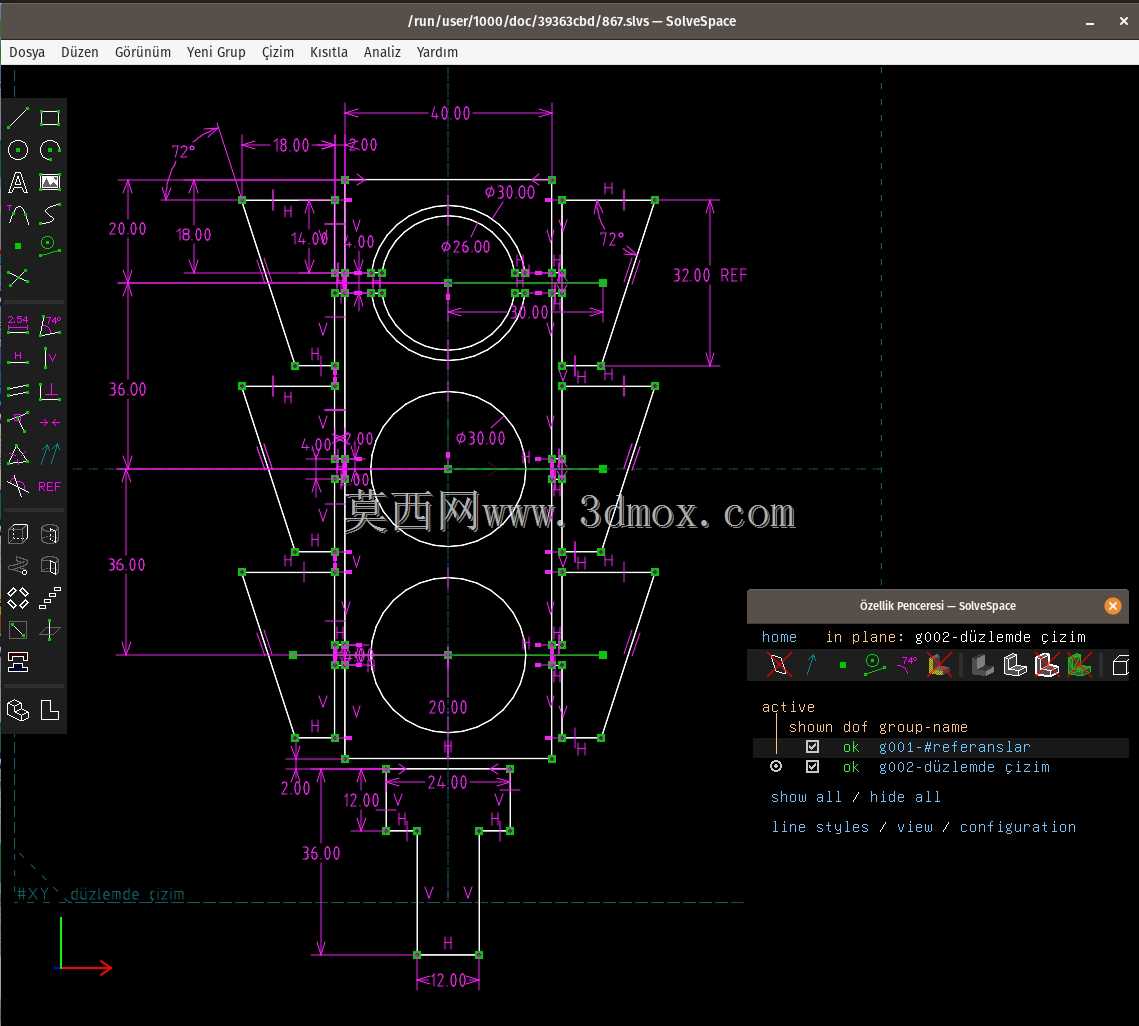Toggle faces visibility in Property window

click(939, 665)
